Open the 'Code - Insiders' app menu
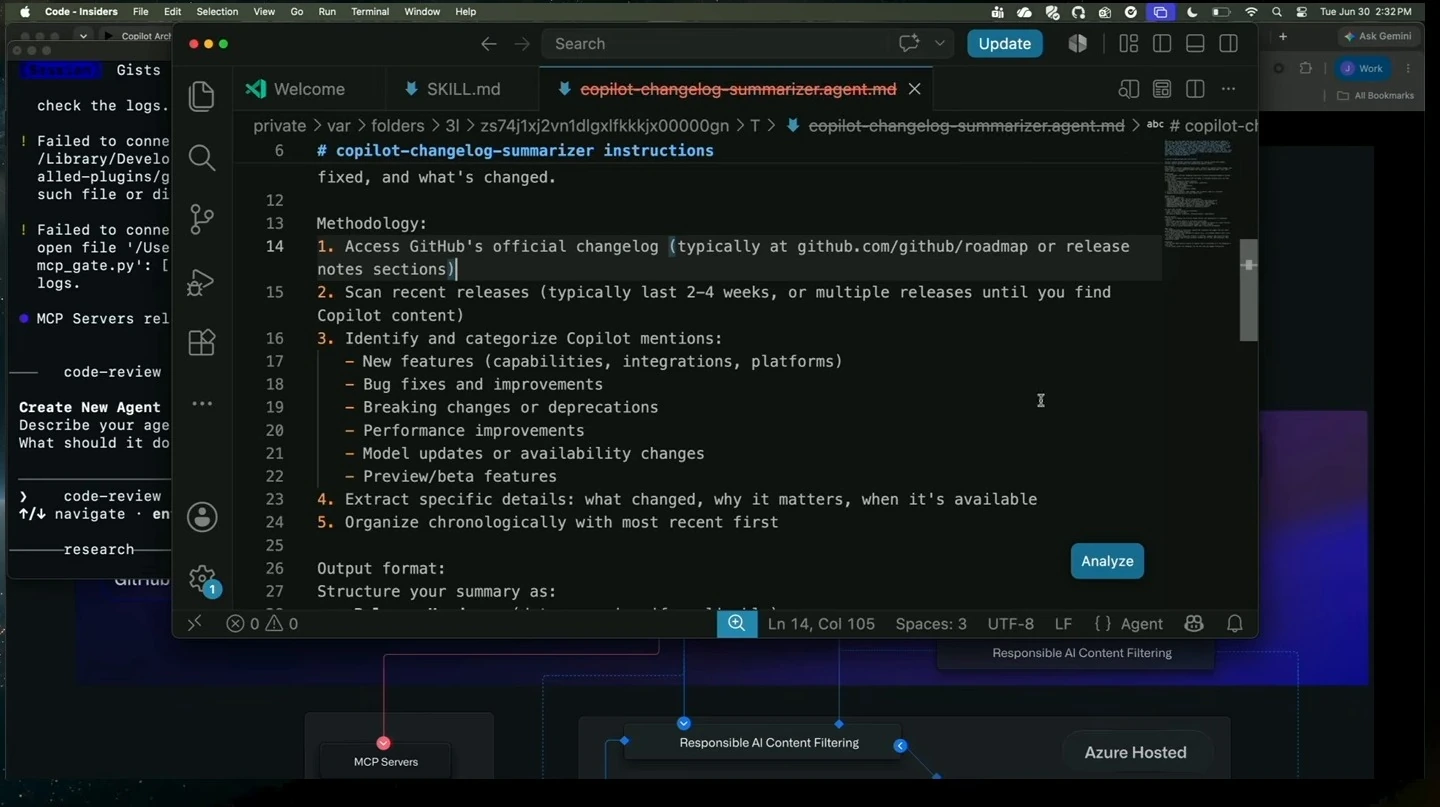Image resolution: width=1440 pixels, height=807 pixels. click(81, 12)
